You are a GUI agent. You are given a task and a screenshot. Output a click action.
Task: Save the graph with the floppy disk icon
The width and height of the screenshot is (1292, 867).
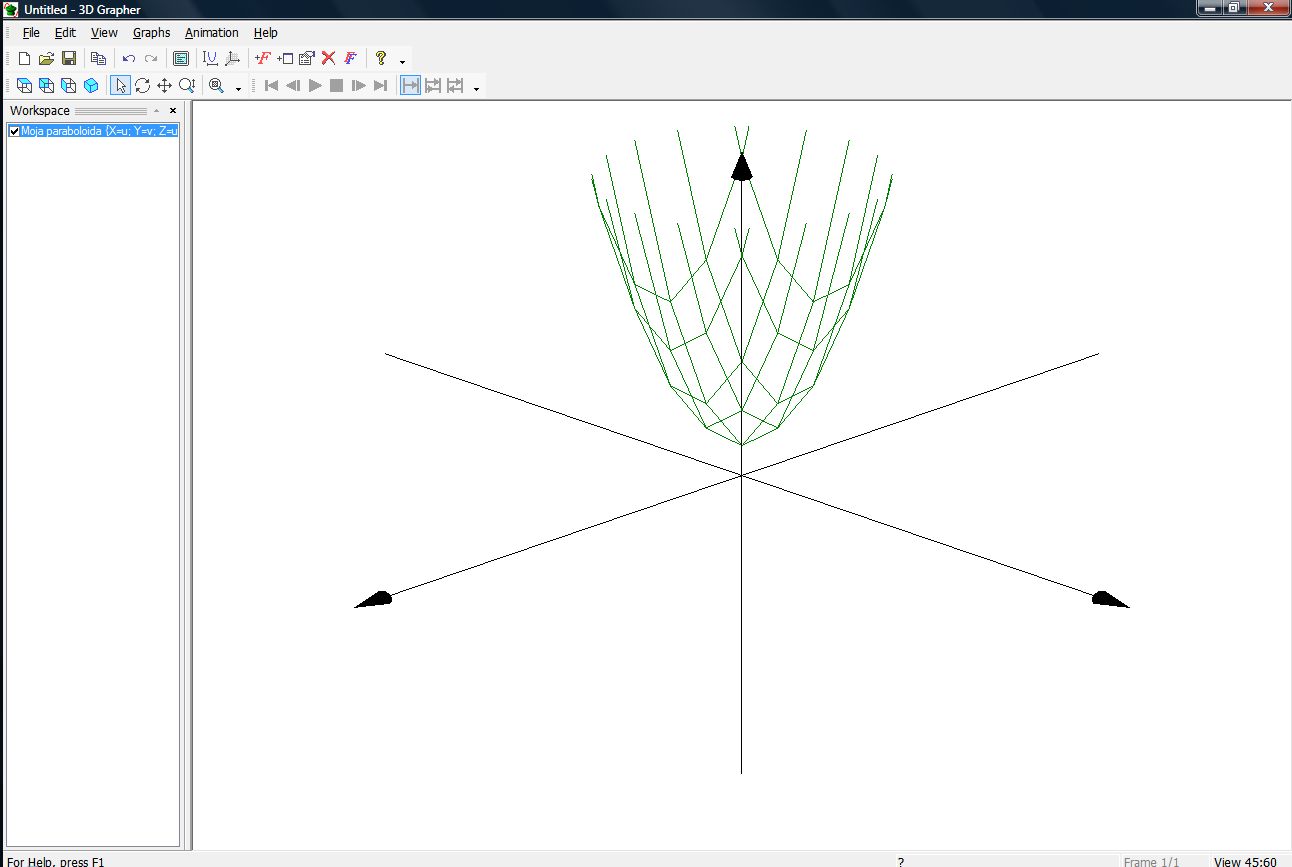pos(69,59)
